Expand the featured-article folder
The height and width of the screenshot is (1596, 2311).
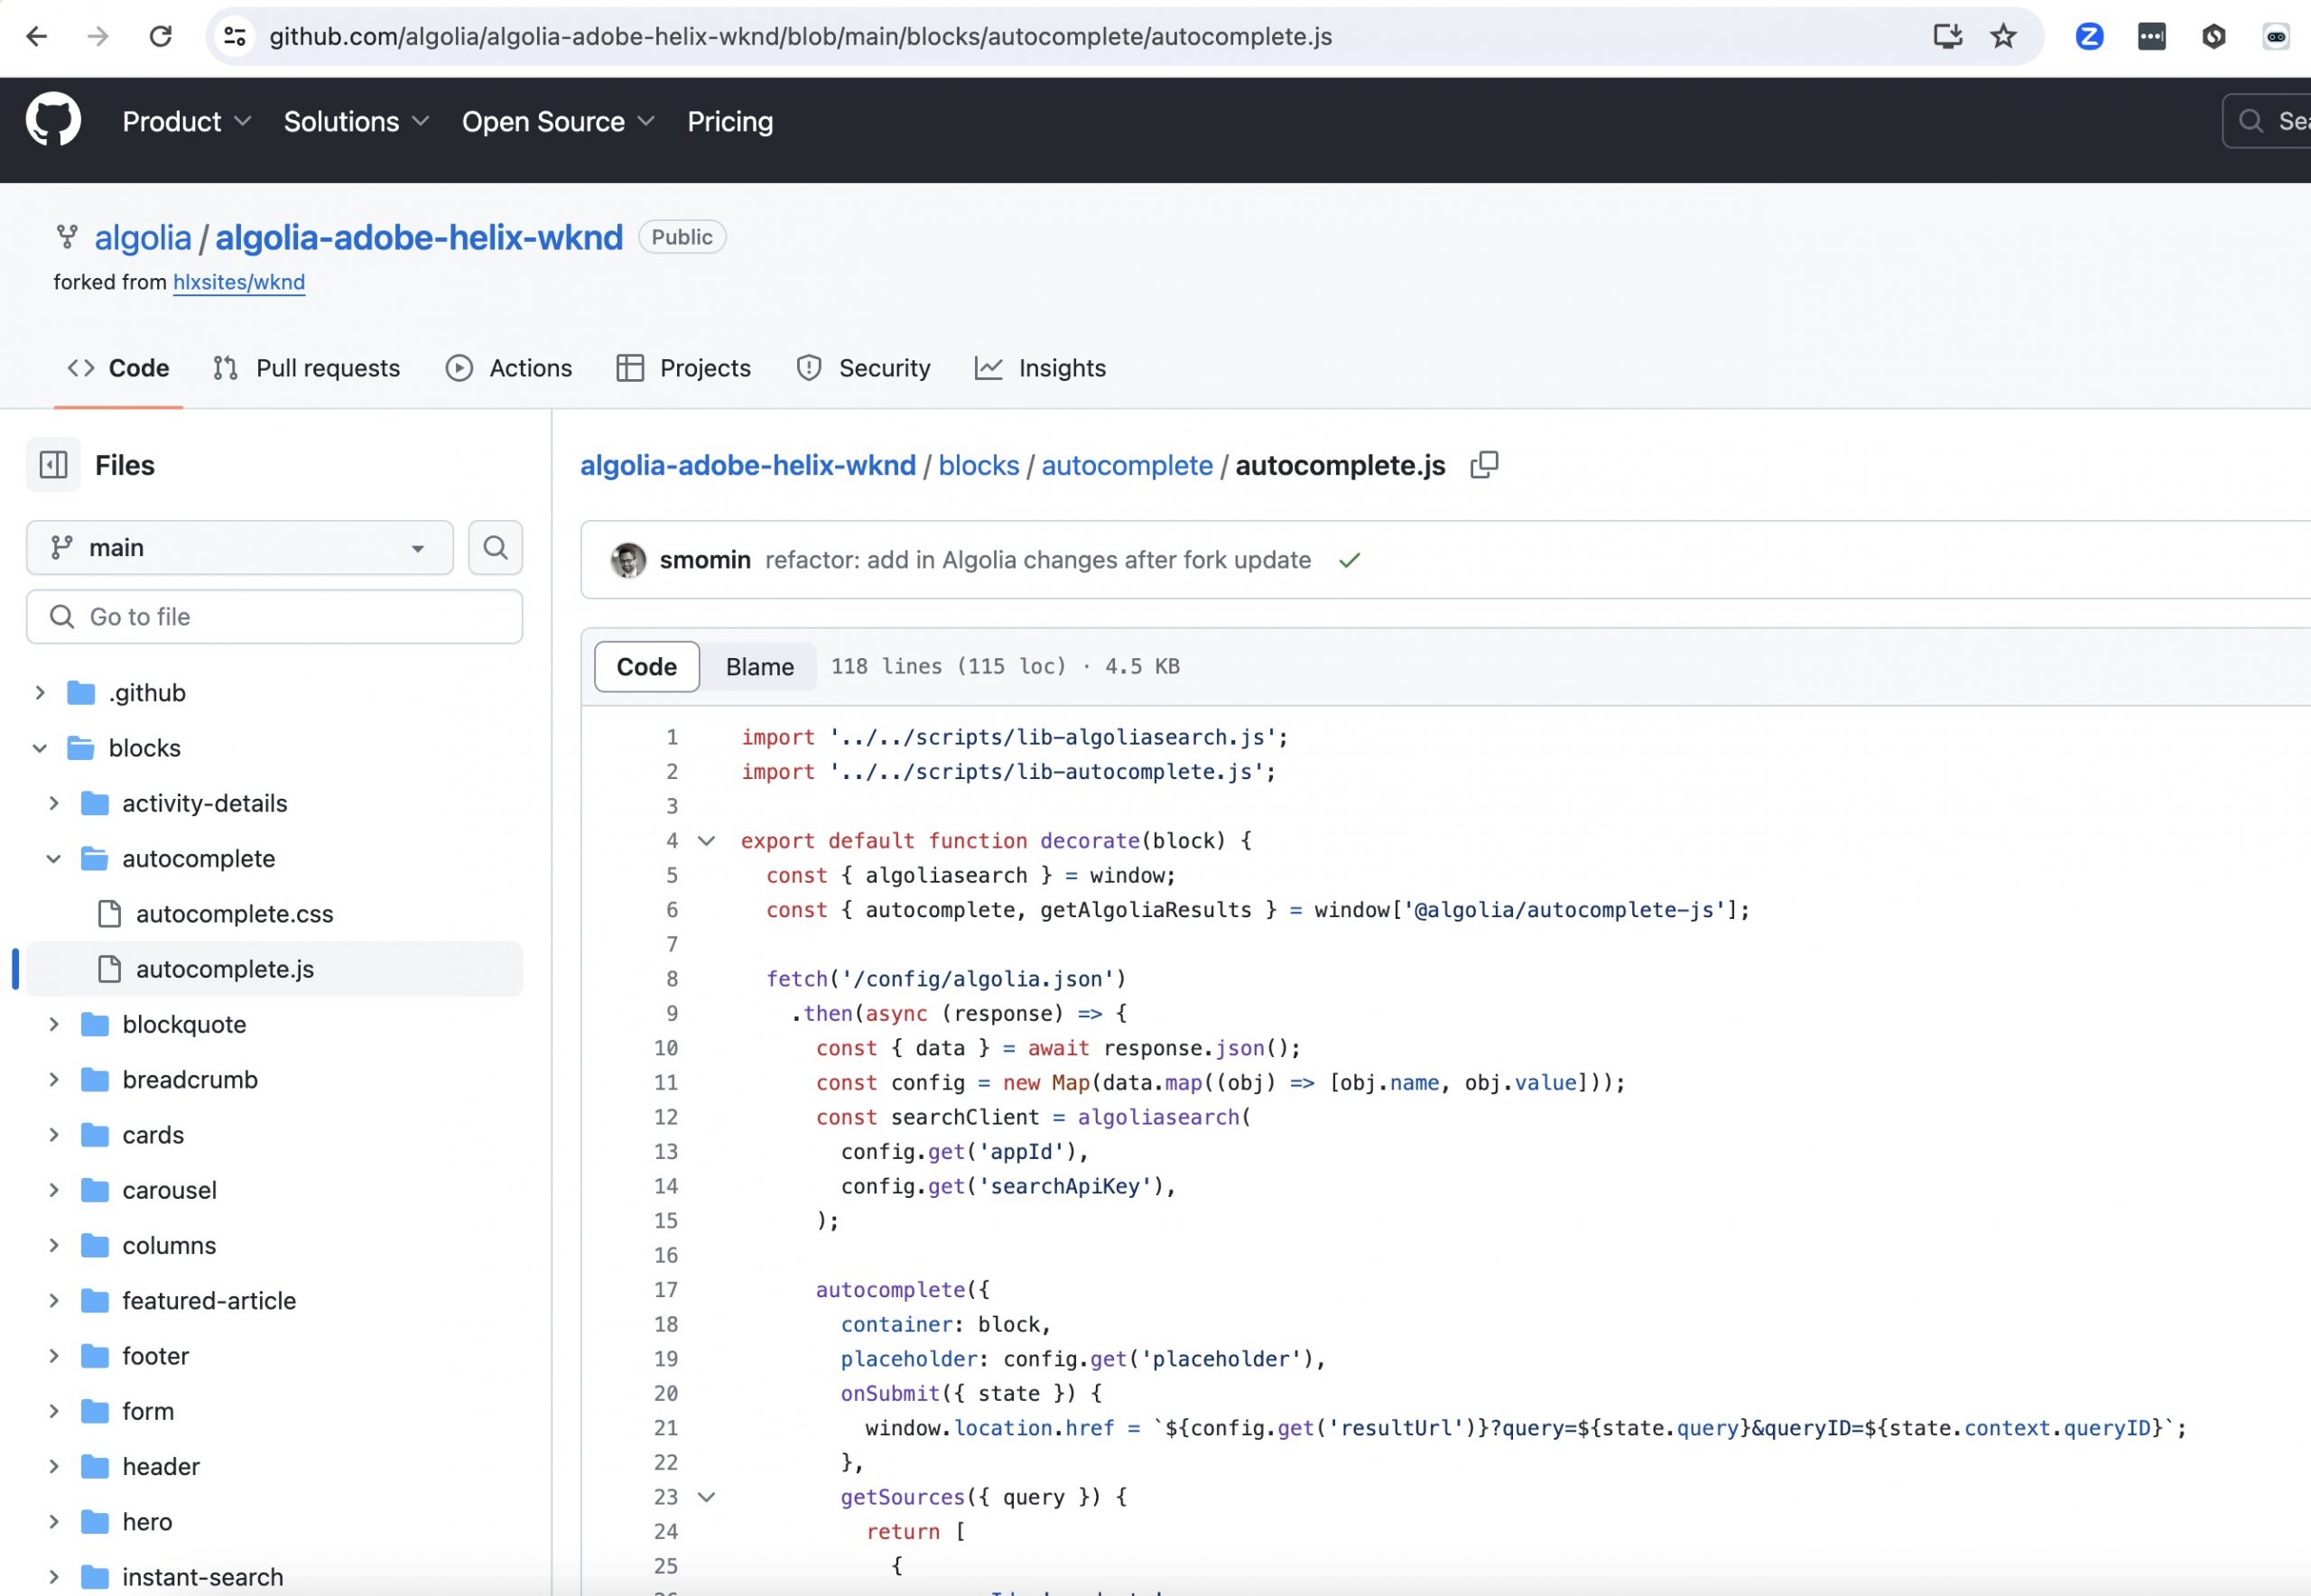[54, 1301]
